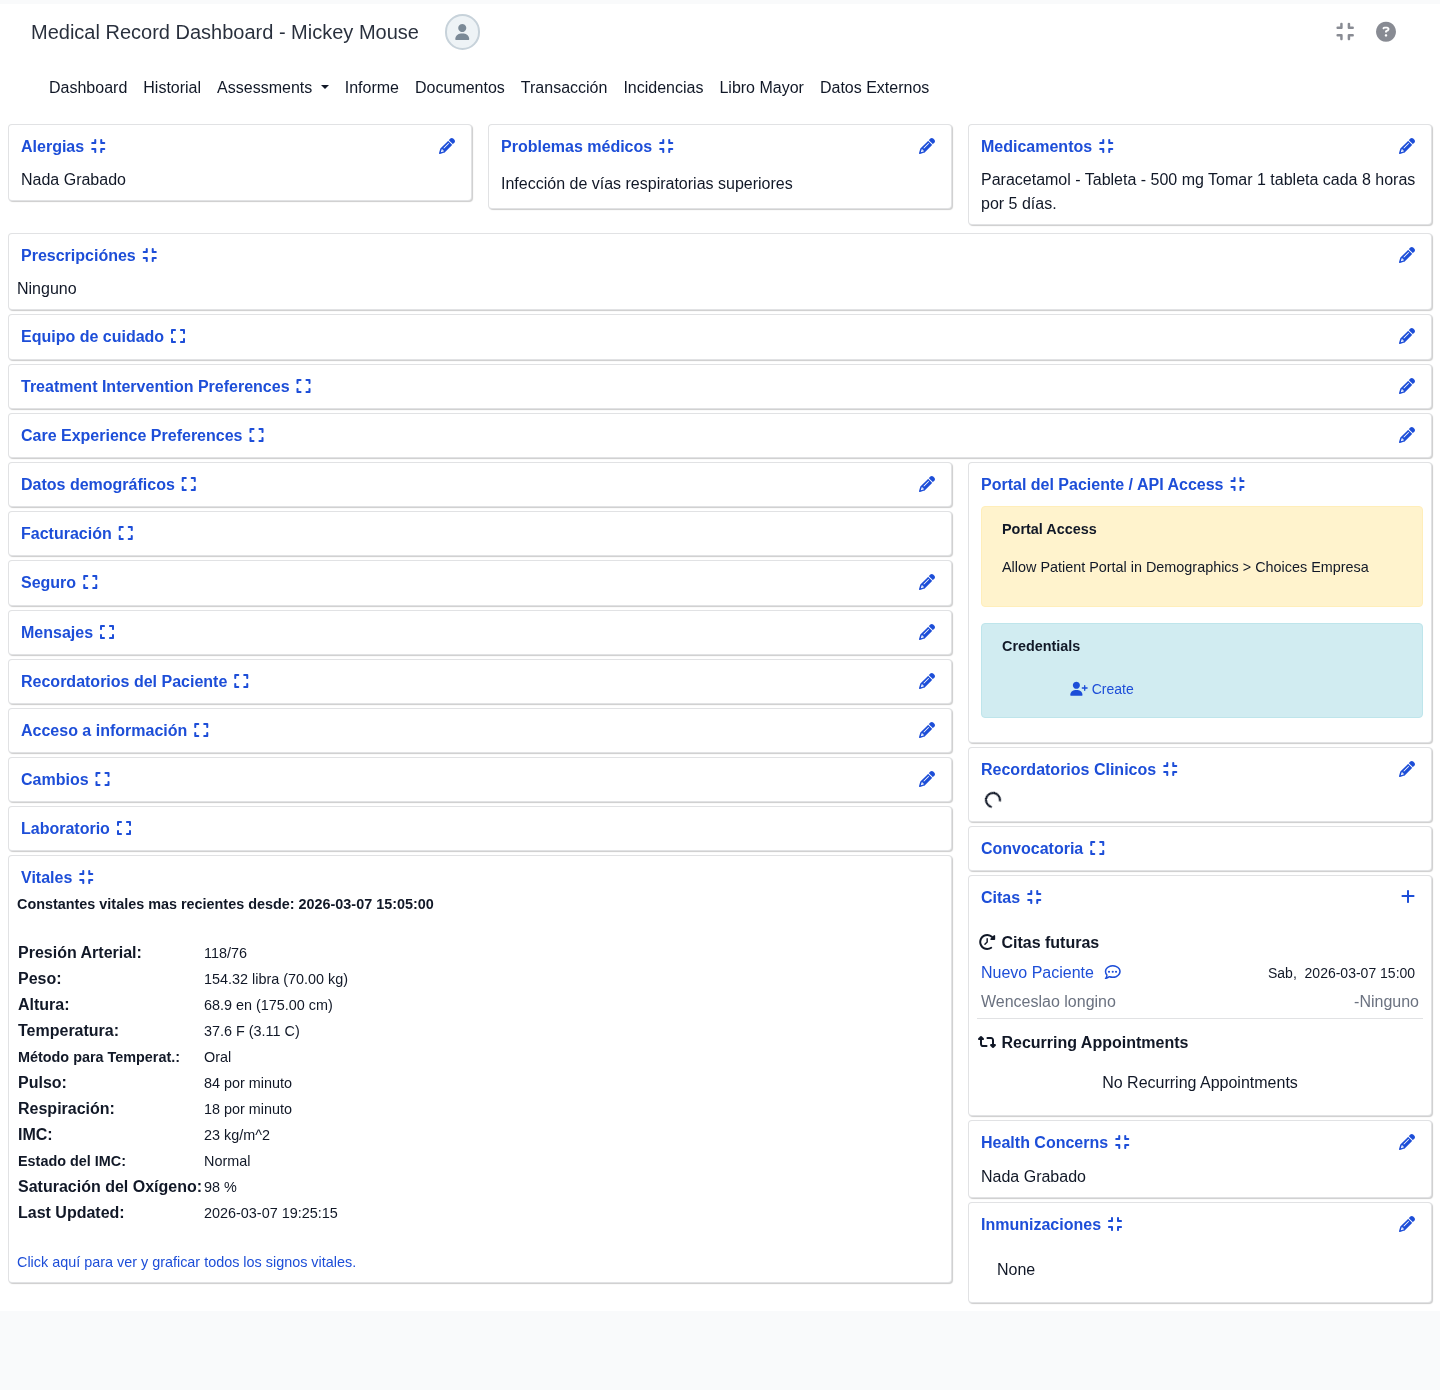Collapse the Vitales section
1440x1390 pixels.
point(86,878)
